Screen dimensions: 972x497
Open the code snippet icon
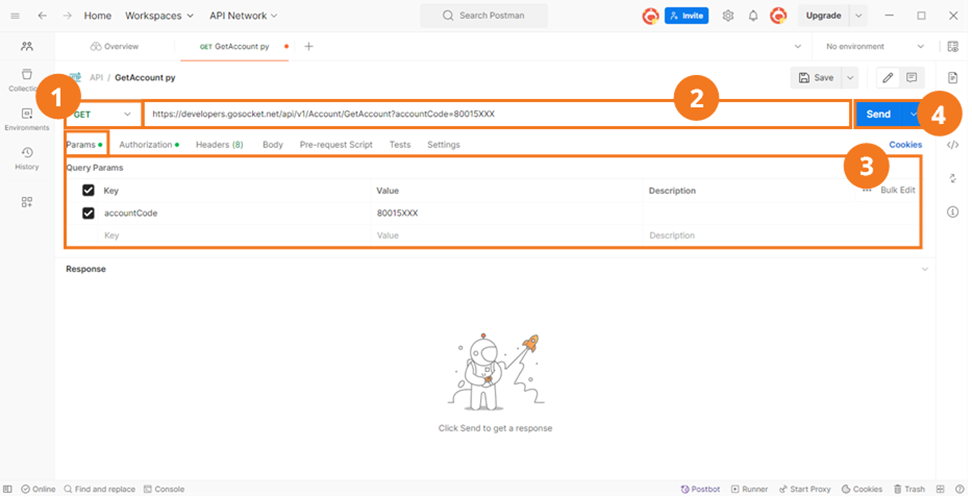click(953, 145)
